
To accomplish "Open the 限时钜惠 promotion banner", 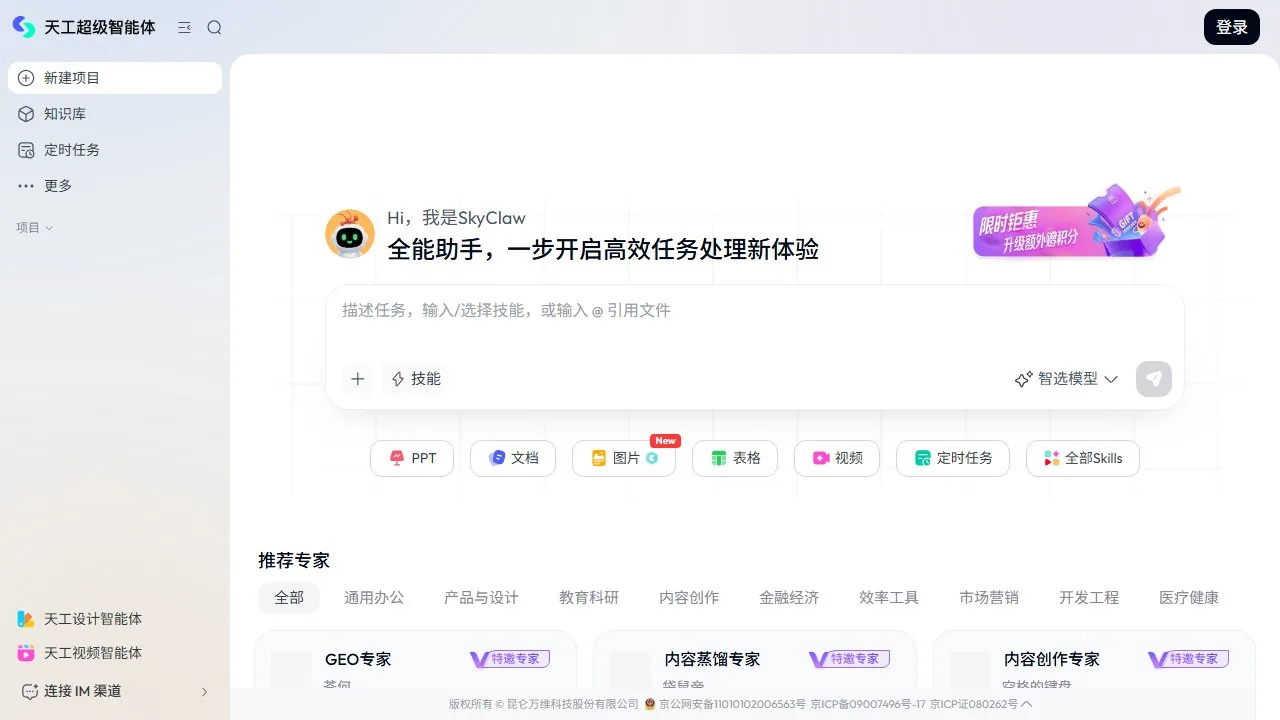I will coord(1075,223).
